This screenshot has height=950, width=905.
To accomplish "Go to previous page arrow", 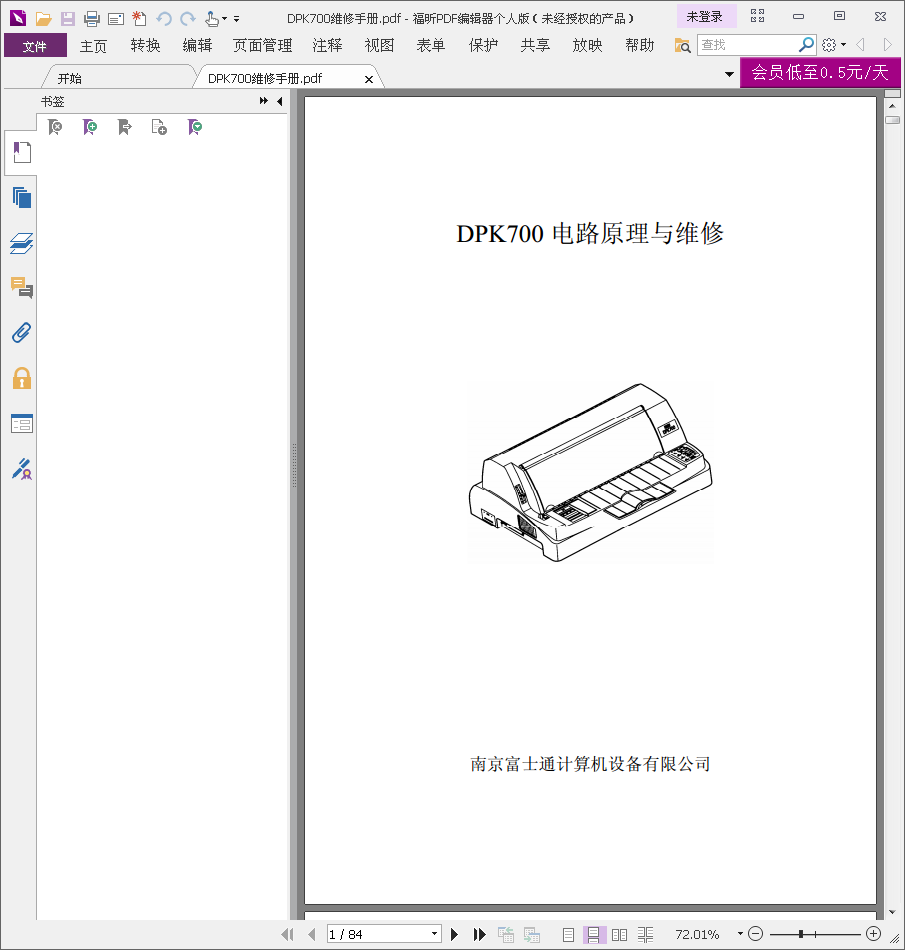I will pos(311,934).
